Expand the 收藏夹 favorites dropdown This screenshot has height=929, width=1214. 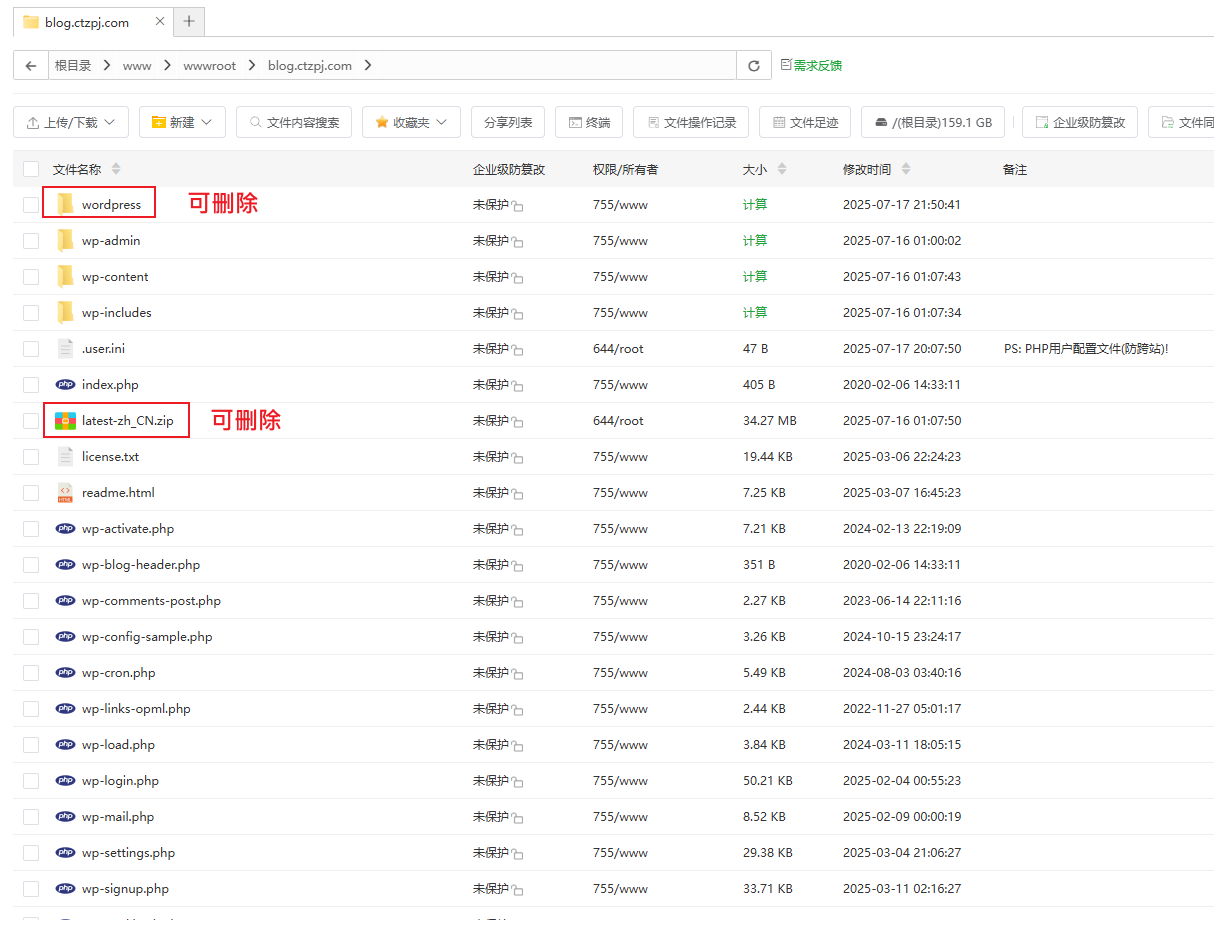[x=411, y=122]
